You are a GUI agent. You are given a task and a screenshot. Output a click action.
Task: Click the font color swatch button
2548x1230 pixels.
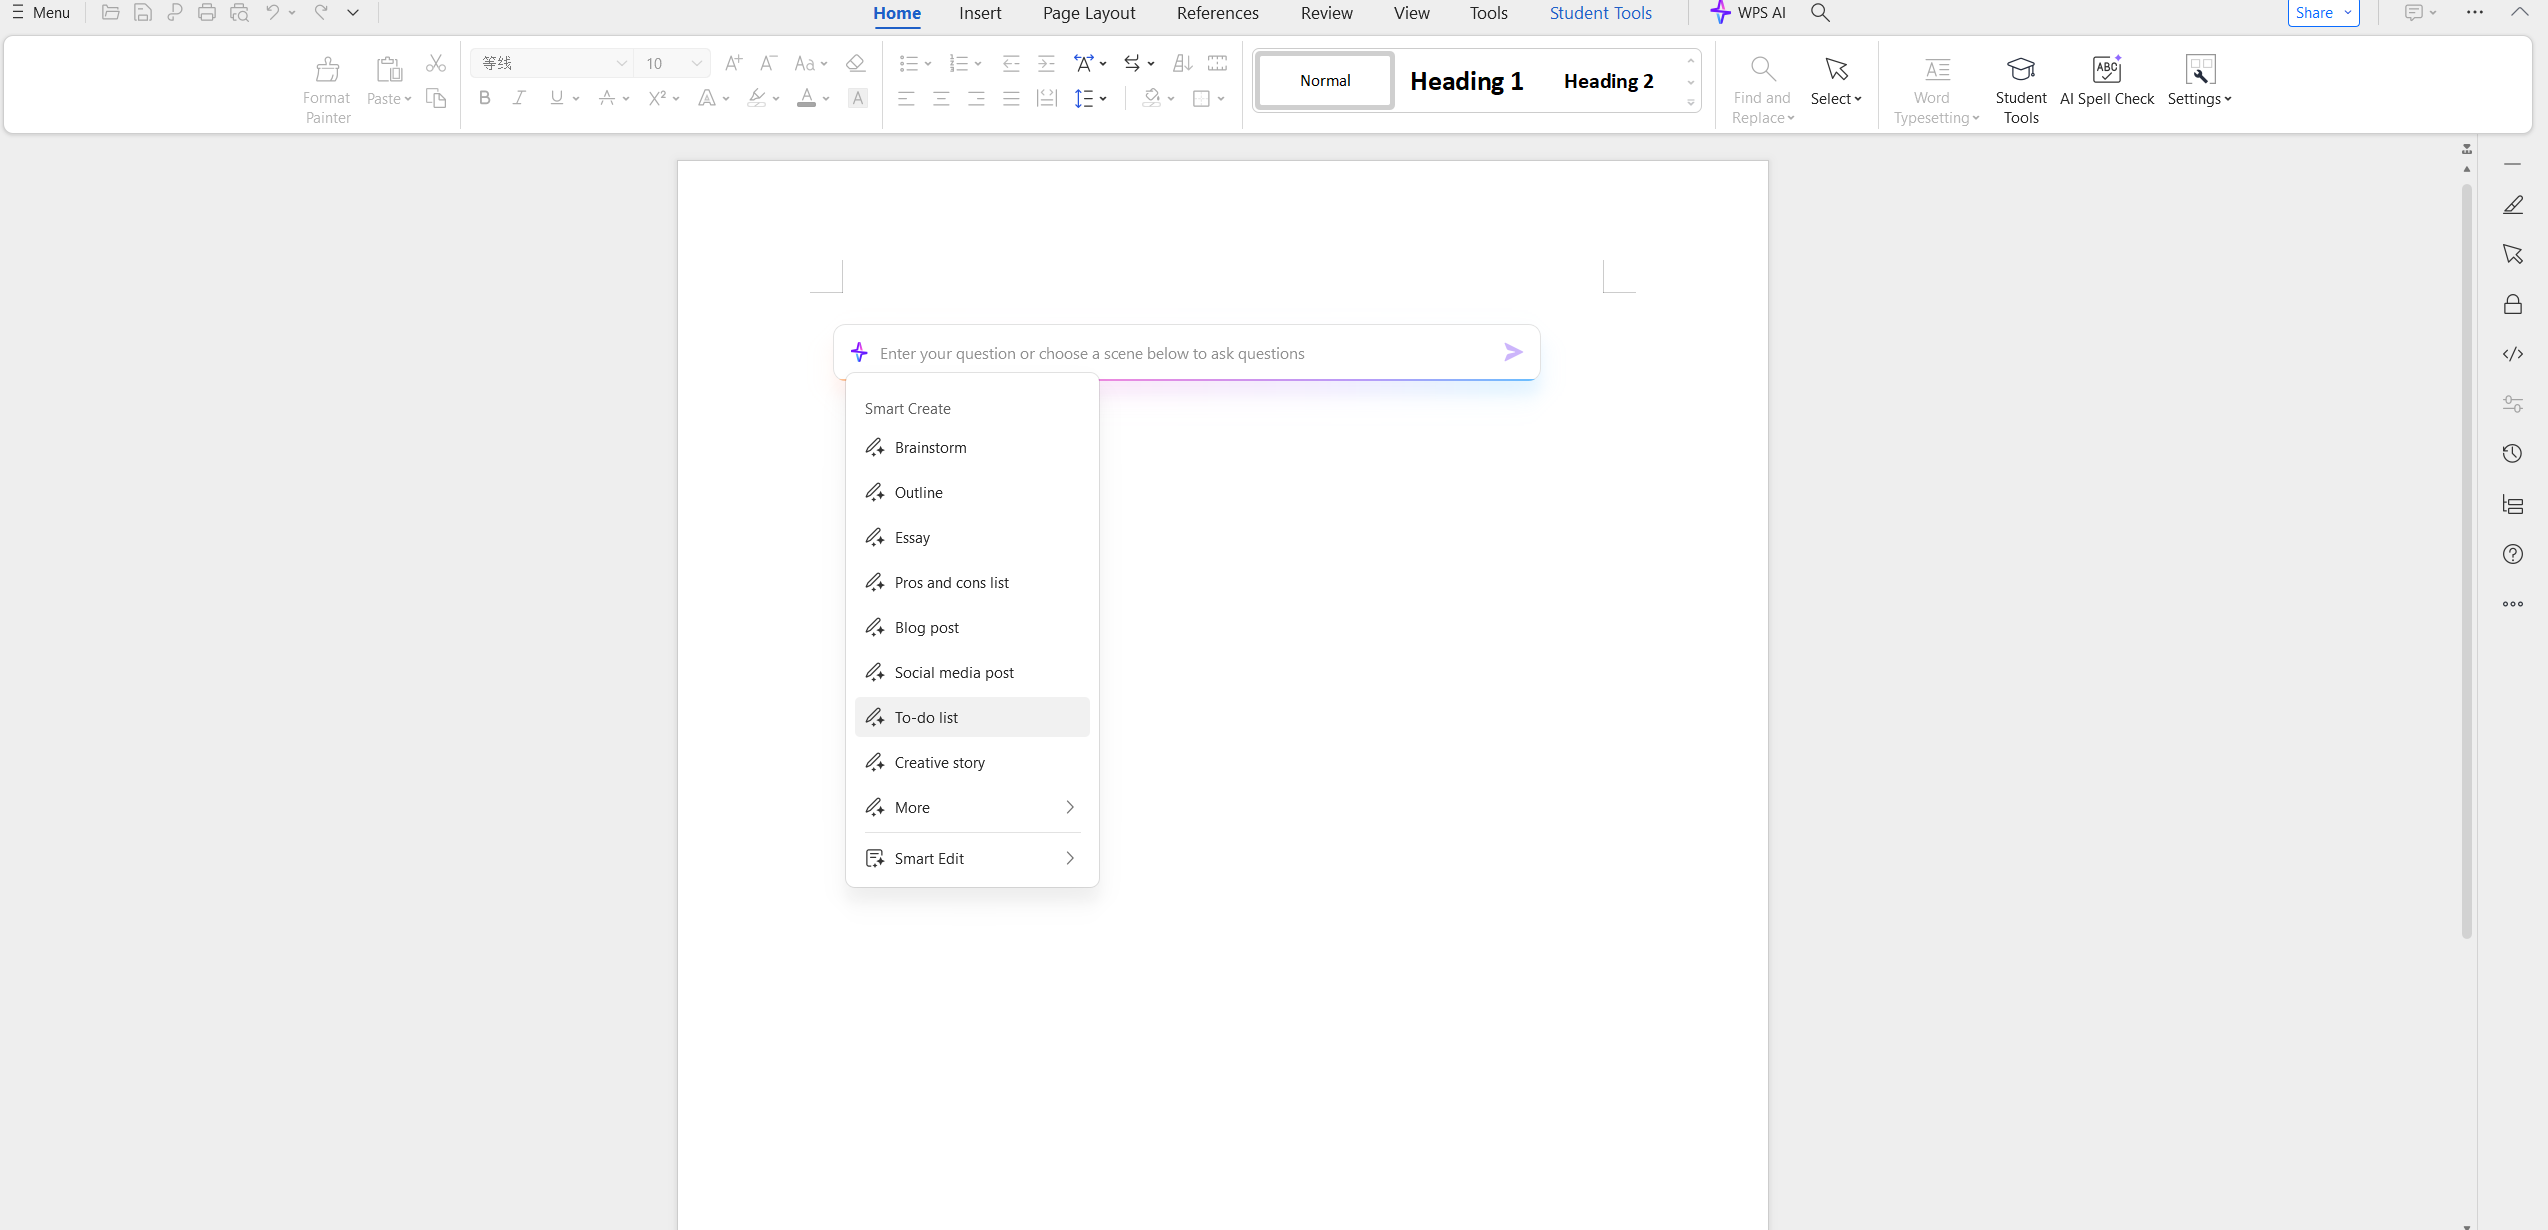click(806, 98)
